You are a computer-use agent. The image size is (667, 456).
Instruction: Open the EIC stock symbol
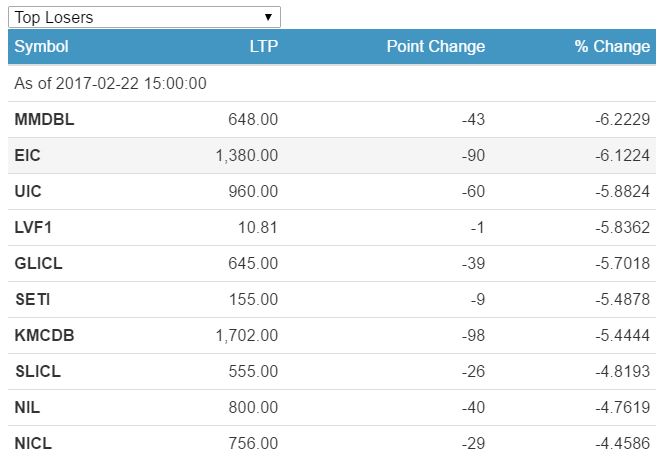28,156
